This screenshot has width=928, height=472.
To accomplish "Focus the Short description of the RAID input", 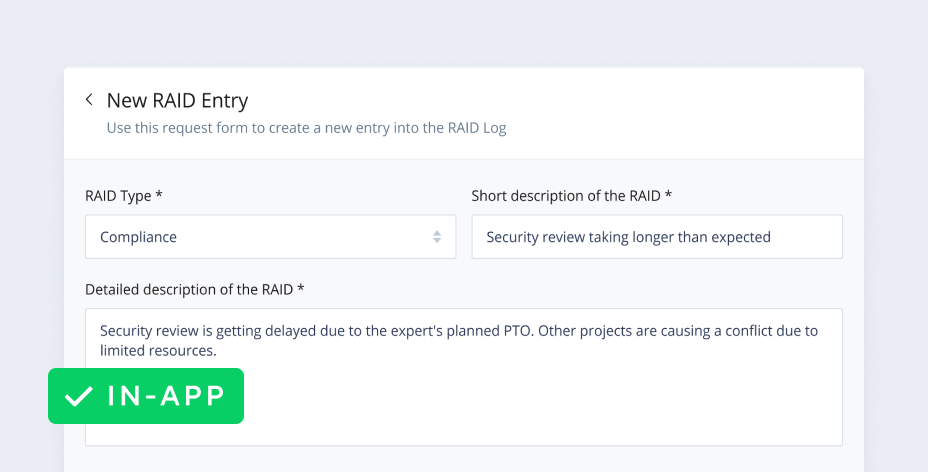I will coord(656,237).
